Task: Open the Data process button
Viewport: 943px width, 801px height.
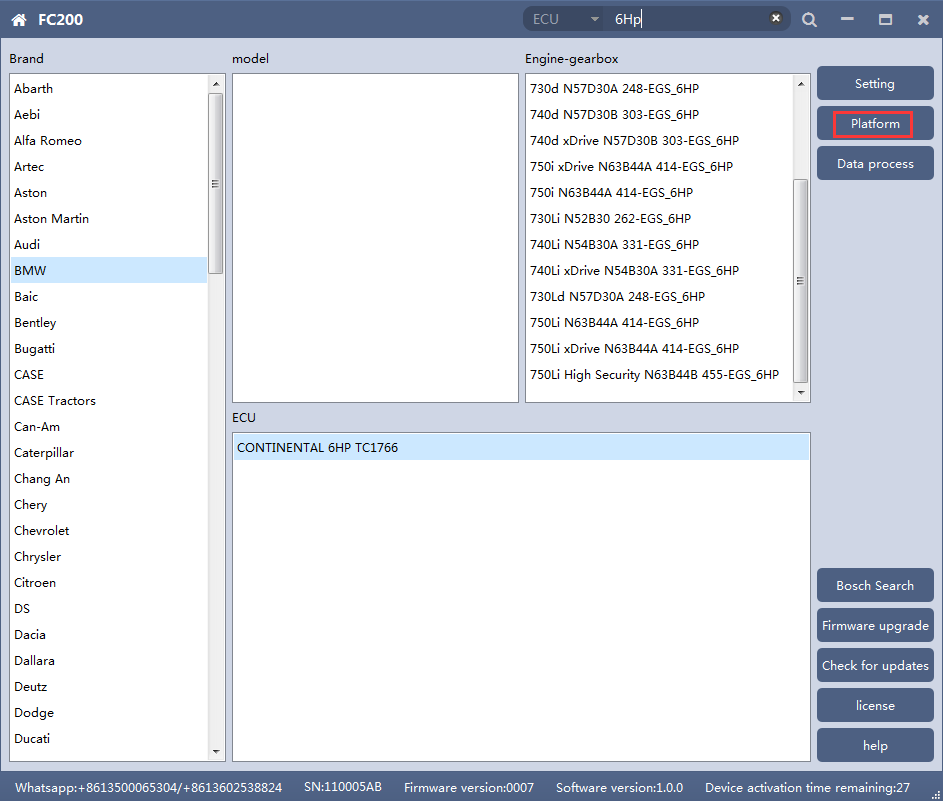Action: click(x=875, y=164)
